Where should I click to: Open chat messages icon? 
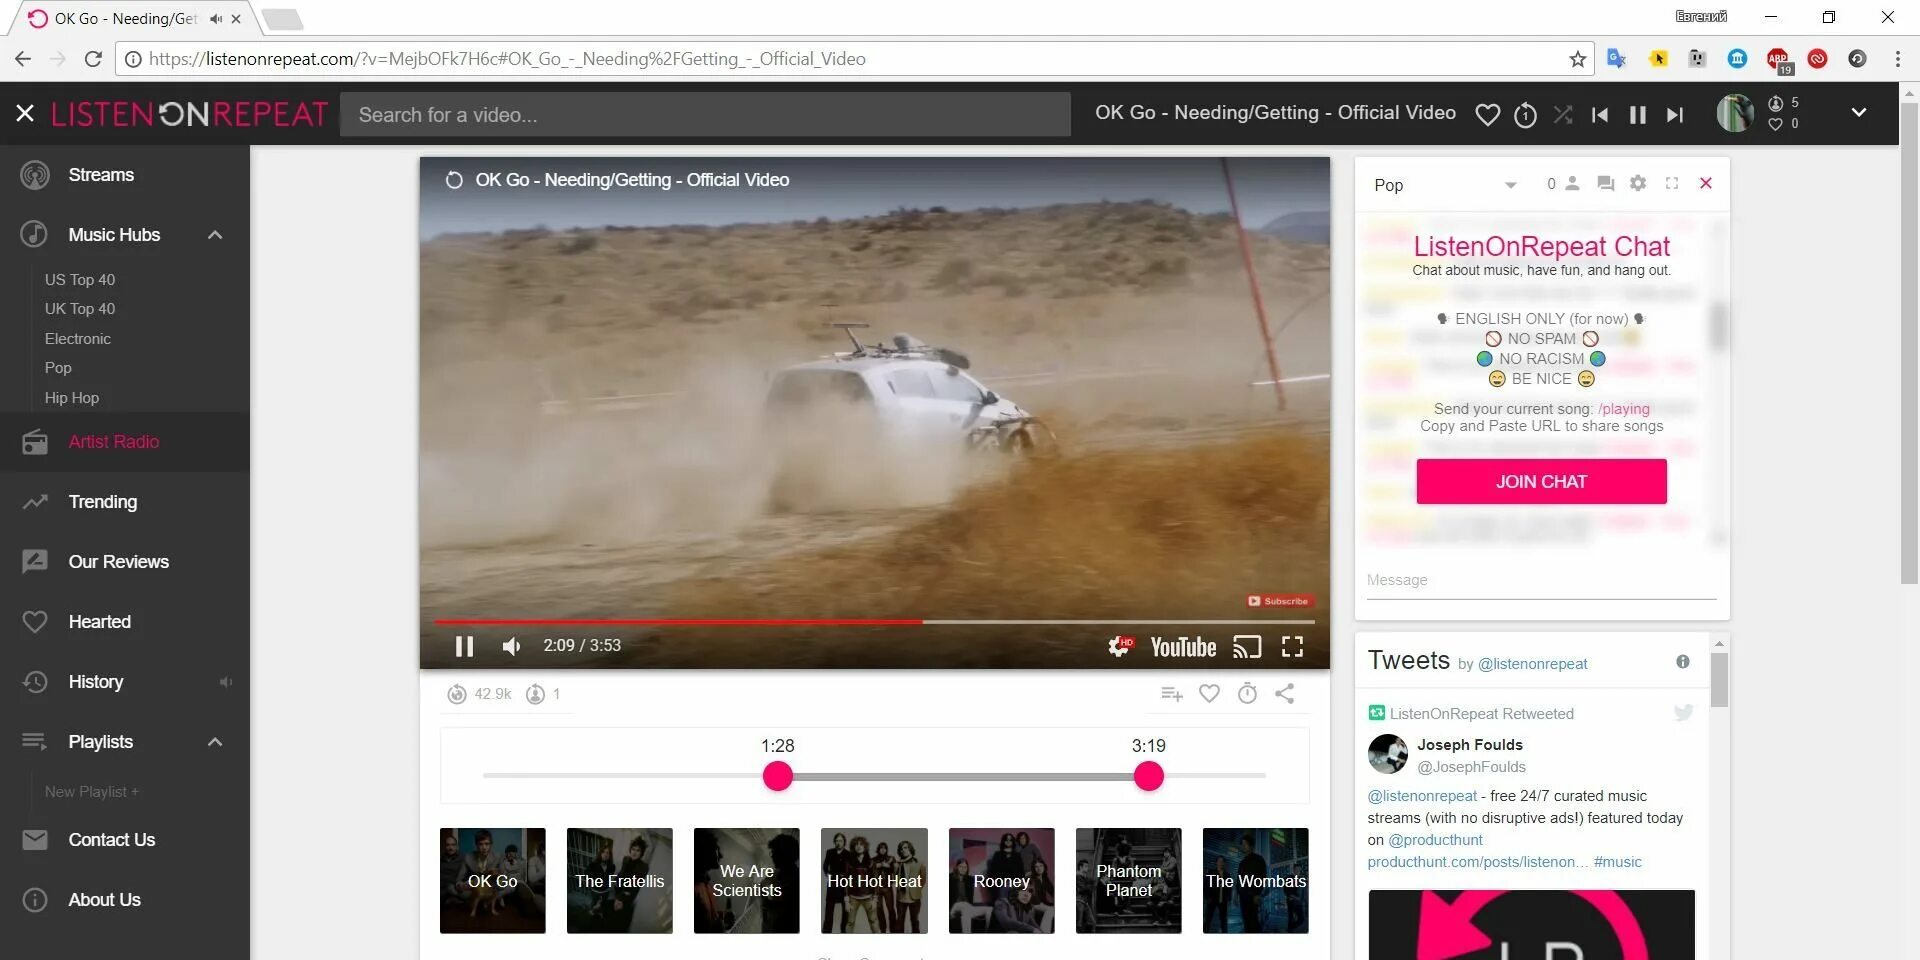(1605, 183)
